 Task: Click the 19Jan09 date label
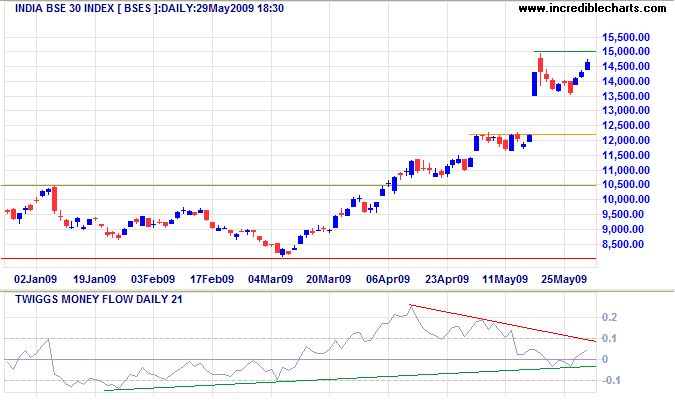(95, 279)
